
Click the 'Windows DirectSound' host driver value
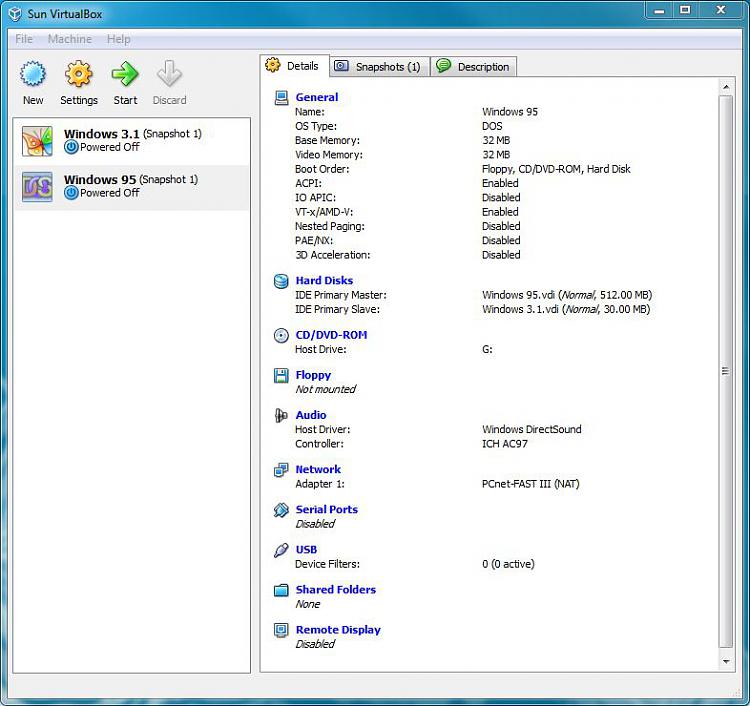[531, 429]
